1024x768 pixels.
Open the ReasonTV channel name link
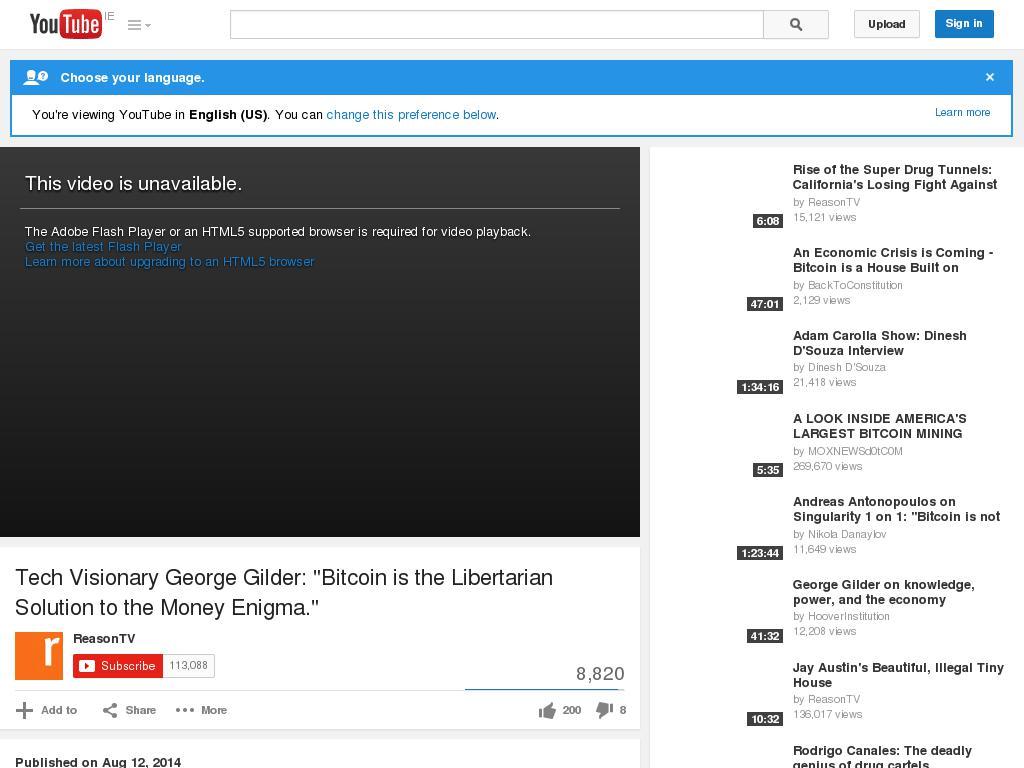[x=104, y=639]
